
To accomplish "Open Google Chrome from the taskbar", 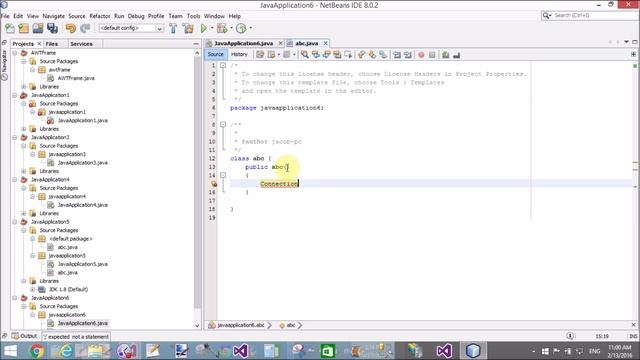I will (36, 351).
